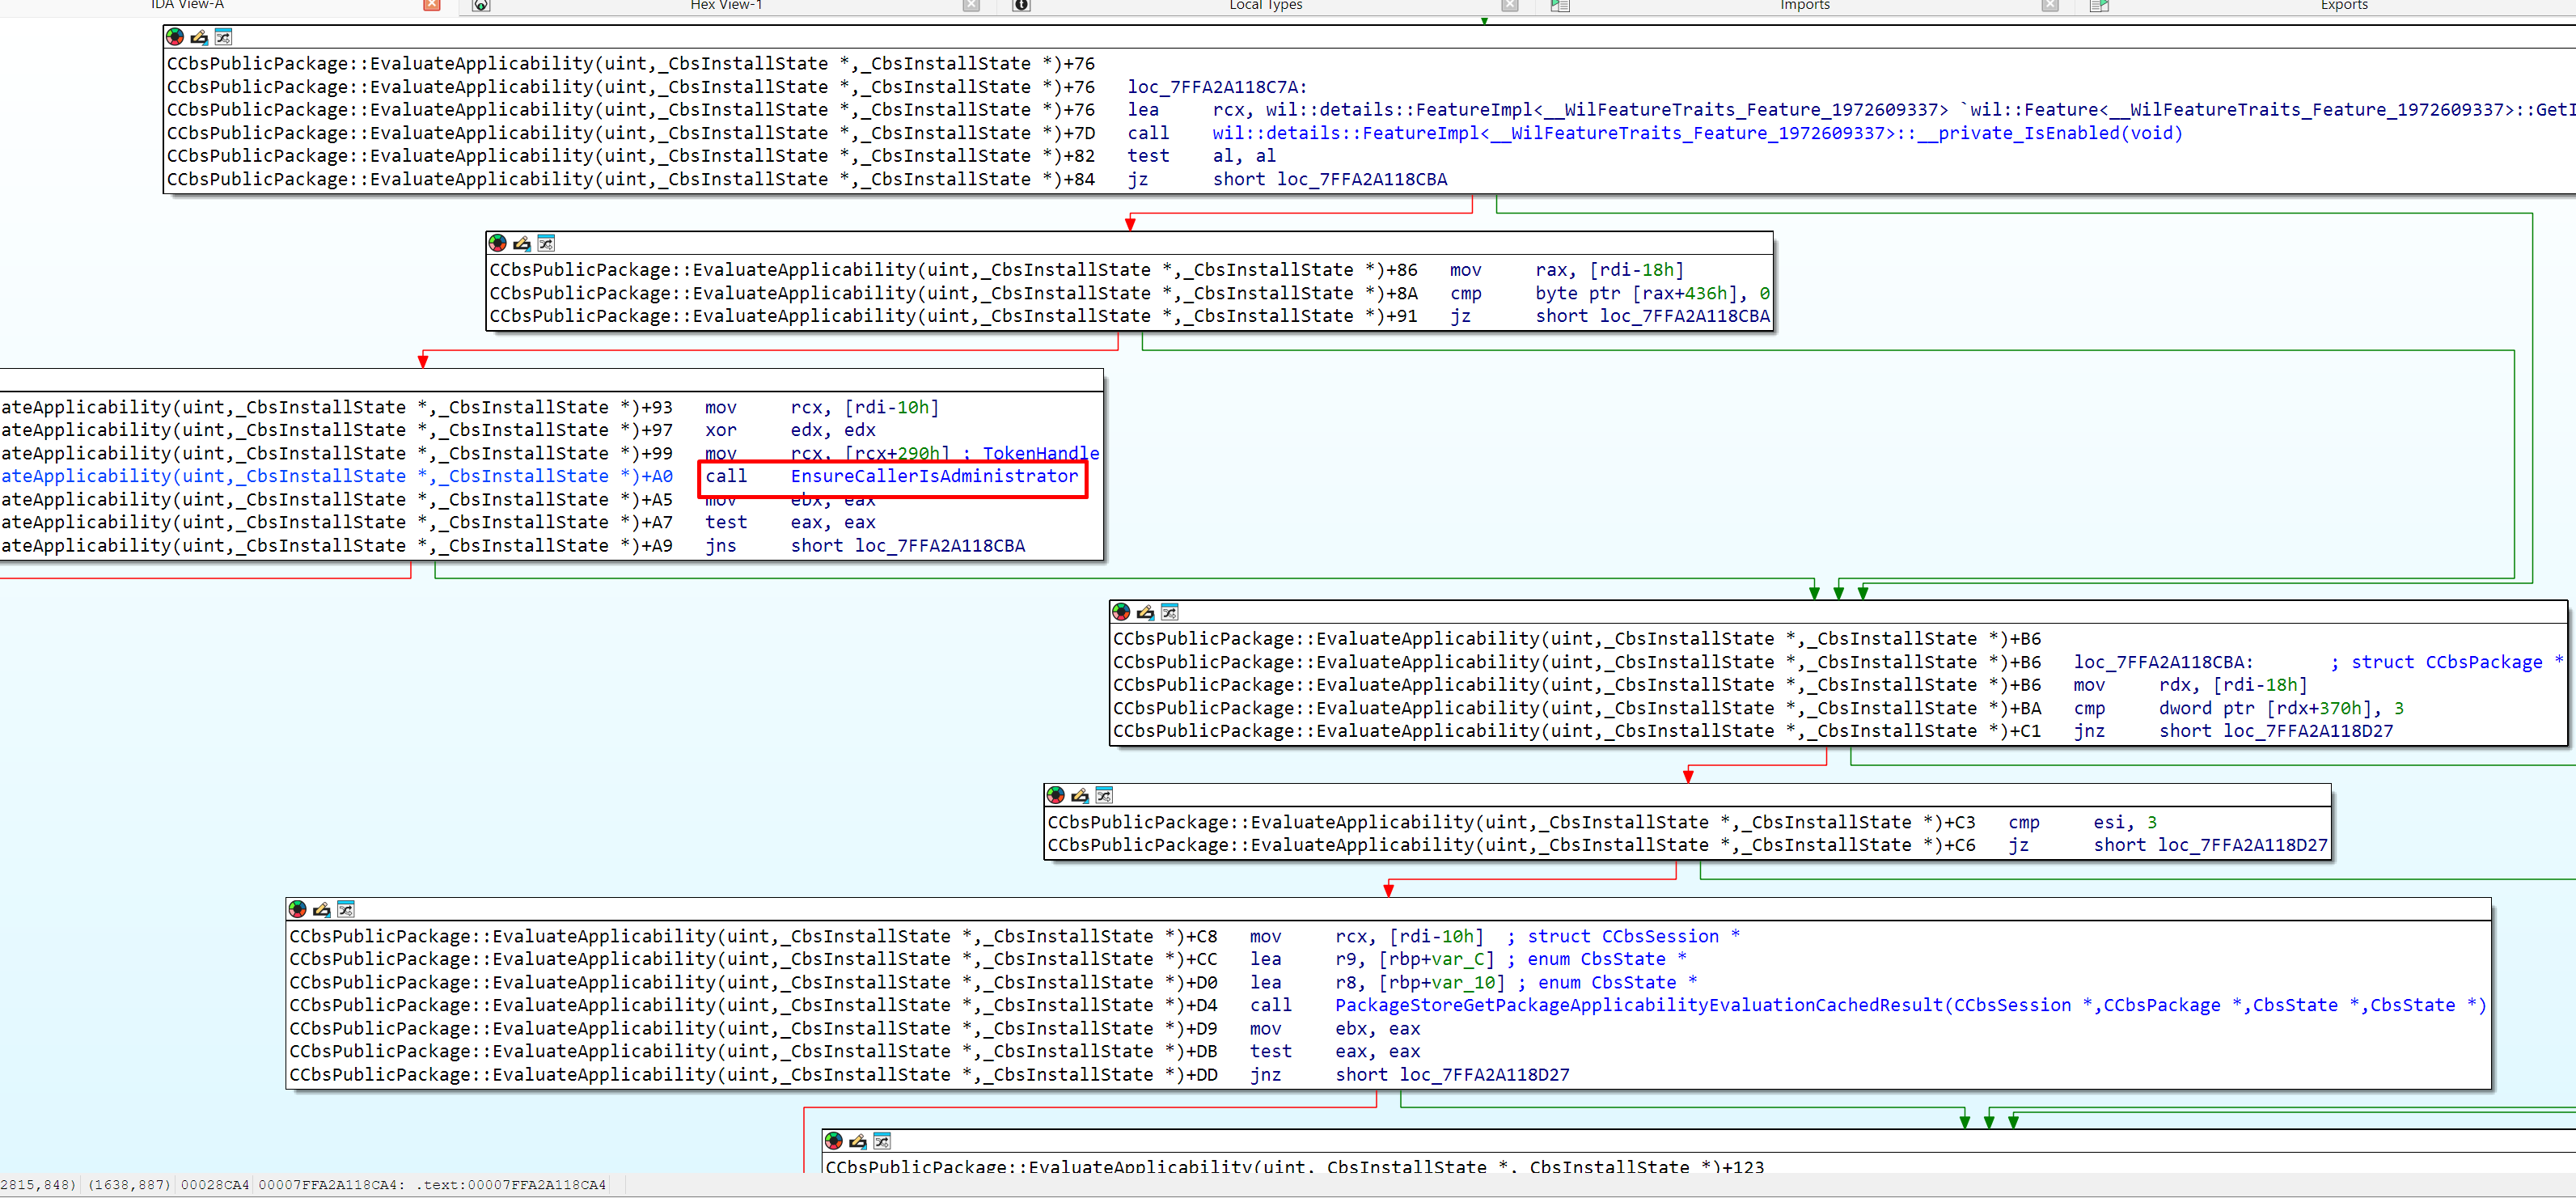Close the Imports tab
Screen dimensions: 2576x1198
pos(2050,5)
